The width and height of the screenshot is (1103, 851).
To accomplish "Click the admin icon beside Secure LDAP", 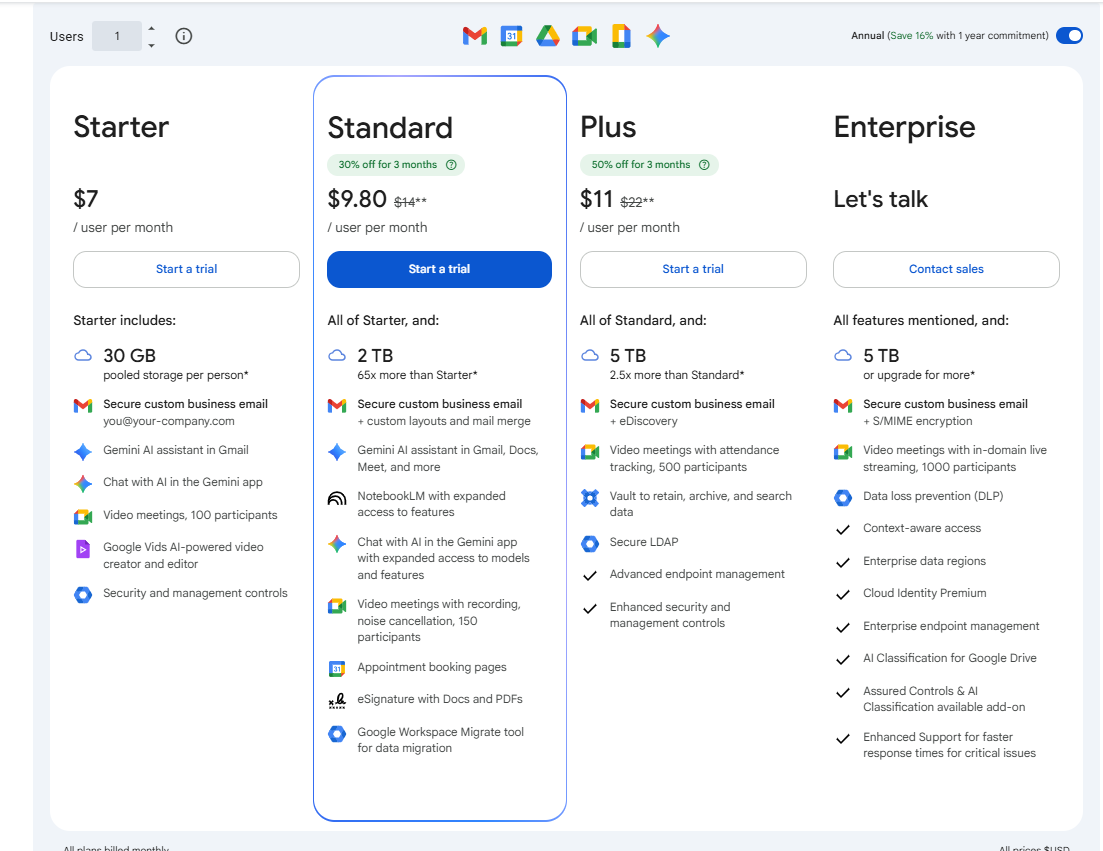I will point(589,544).
